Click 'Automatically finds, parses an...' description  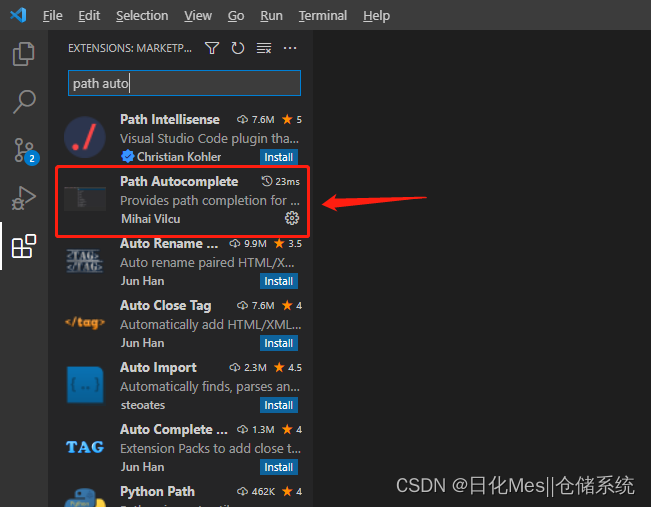pos(210,387)
